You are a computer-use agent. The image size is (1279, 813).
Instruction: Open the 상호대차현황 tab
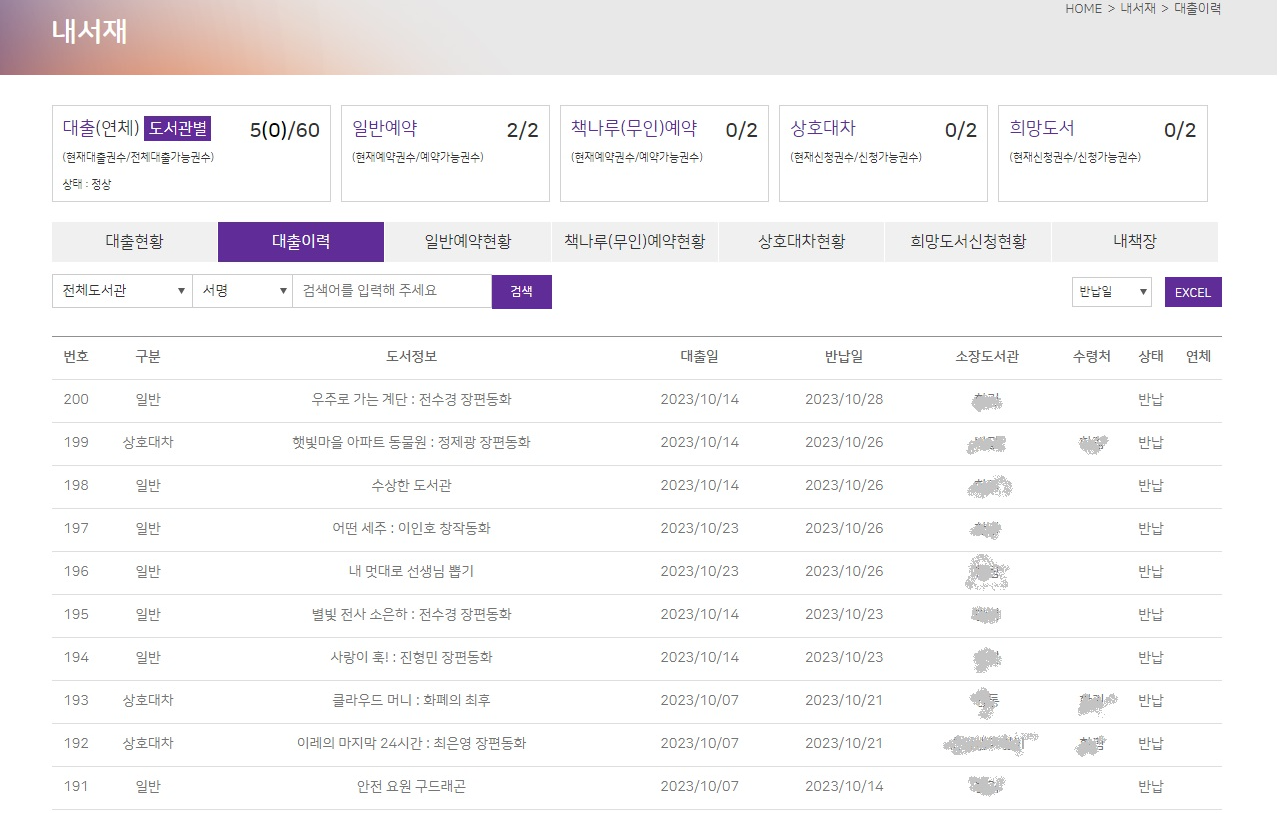(801, 241)
